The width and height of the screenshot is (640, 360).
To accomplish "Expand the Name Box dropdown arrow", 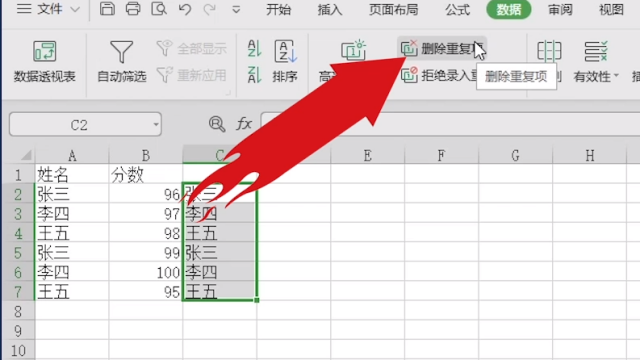I will pos(156,124).
